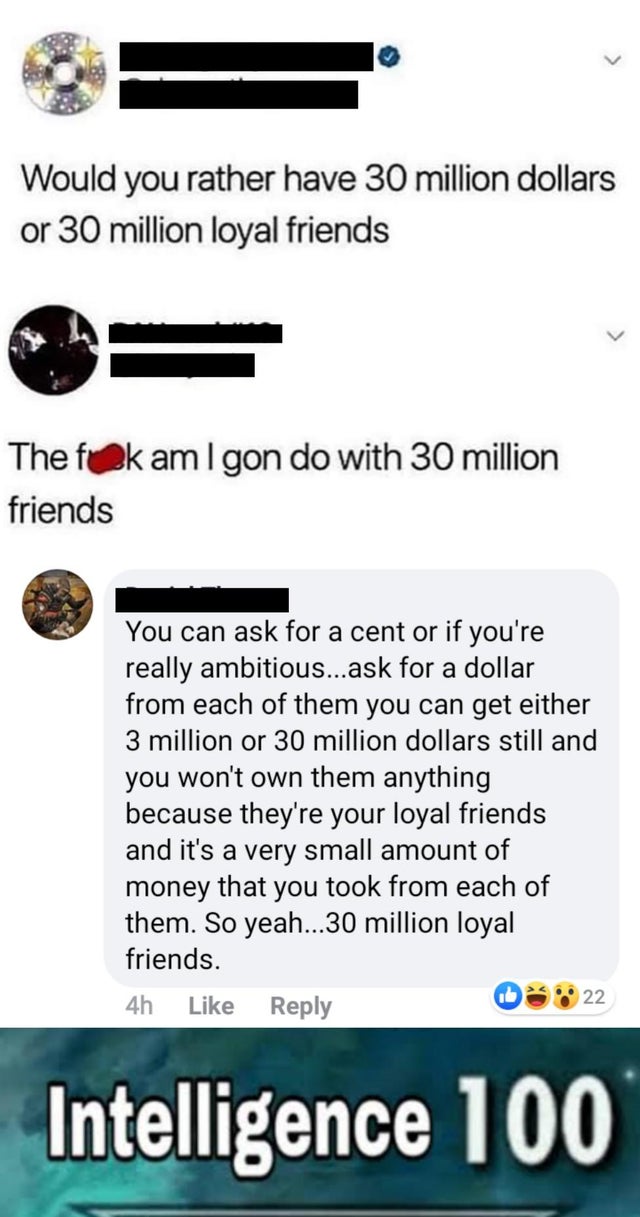Click the 30 million friends reply text
This screenshot has height=1217, width=640.
[x=283, y=485]
